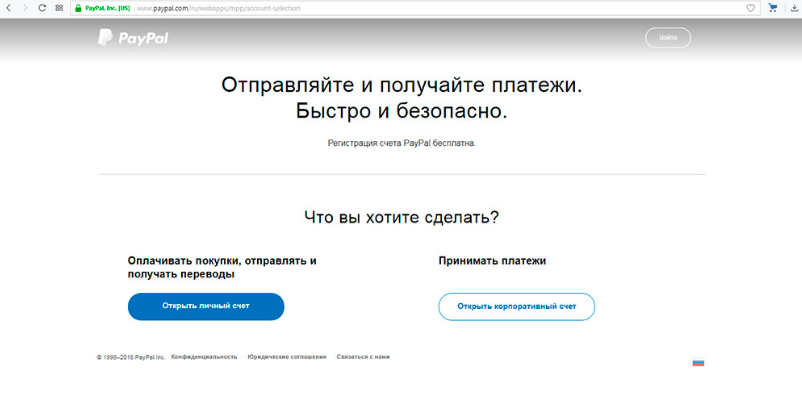The image size is (802, 401).
Task: Click the PayPal logo in header
Action: [133, 38]
